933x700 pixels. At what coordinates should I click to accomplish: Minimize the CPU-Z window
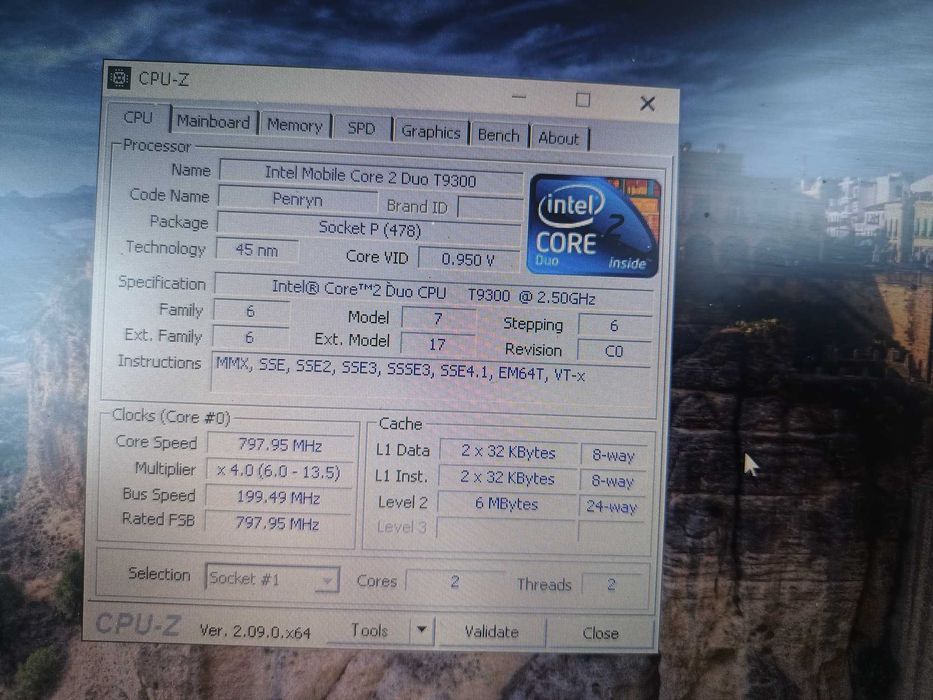519,97
